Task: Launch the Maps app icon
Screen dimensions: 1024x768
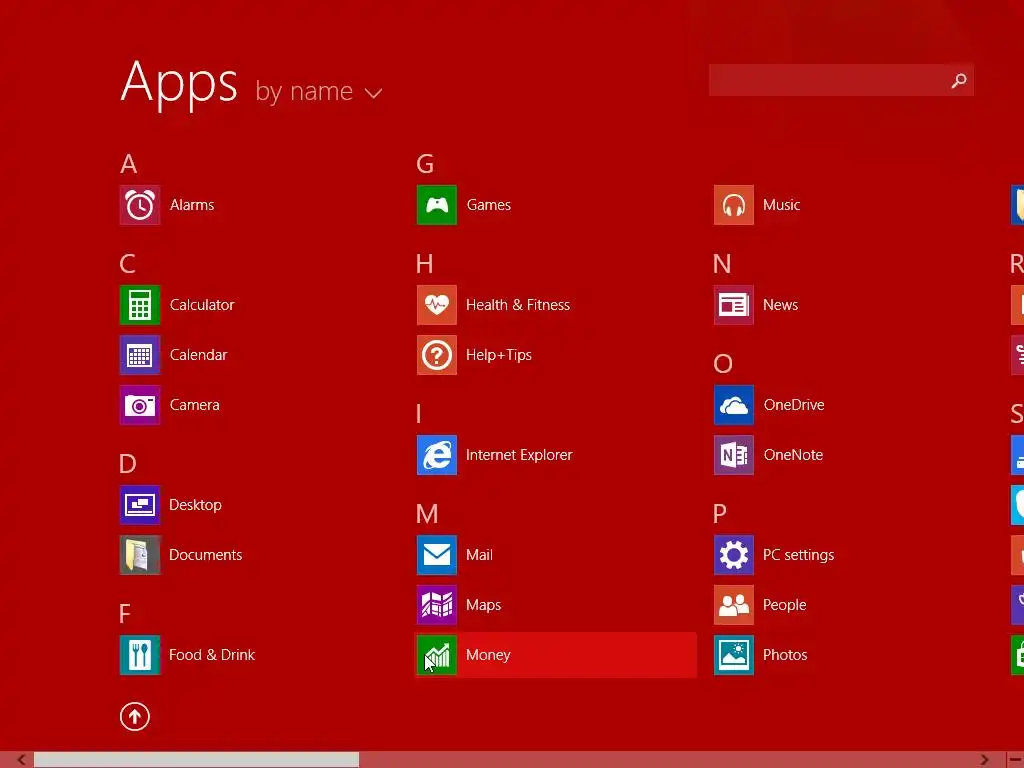Action: 437,605
